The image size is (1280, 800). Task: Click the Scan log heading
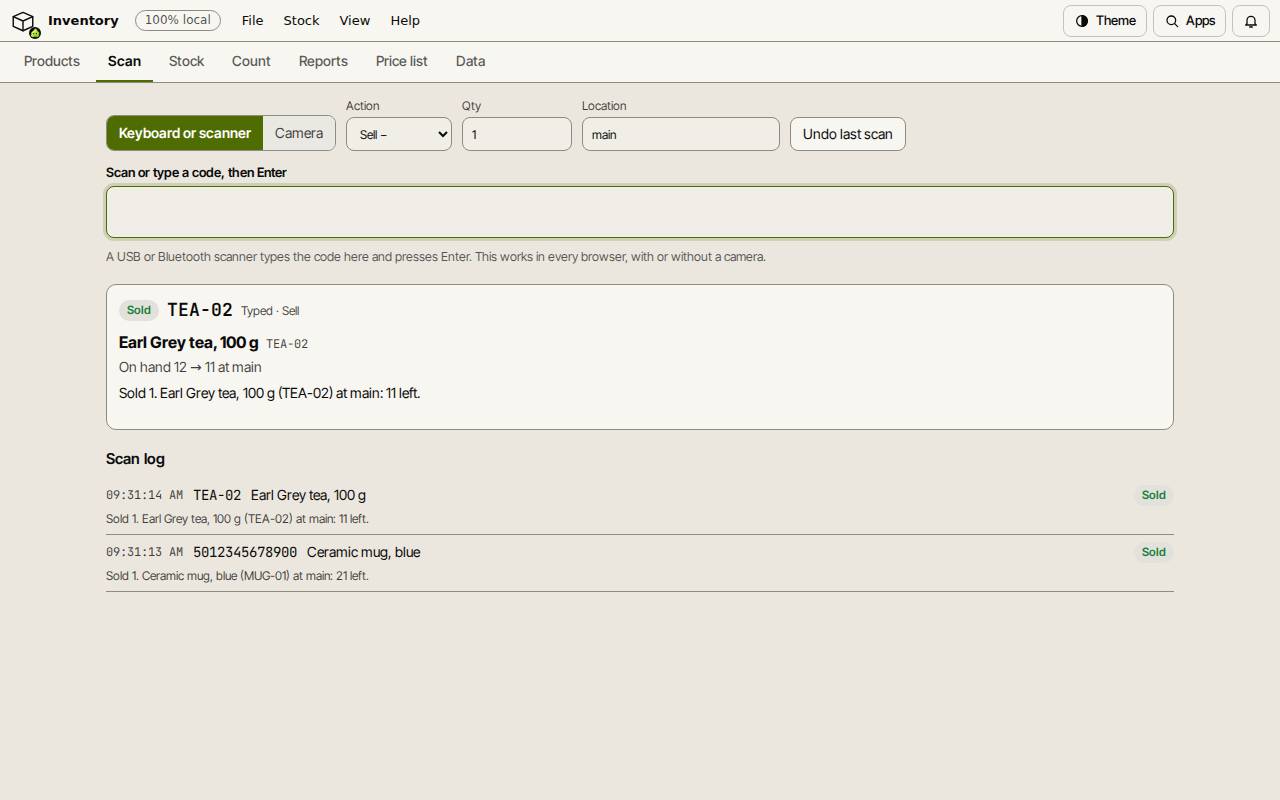tap(135, 459)
